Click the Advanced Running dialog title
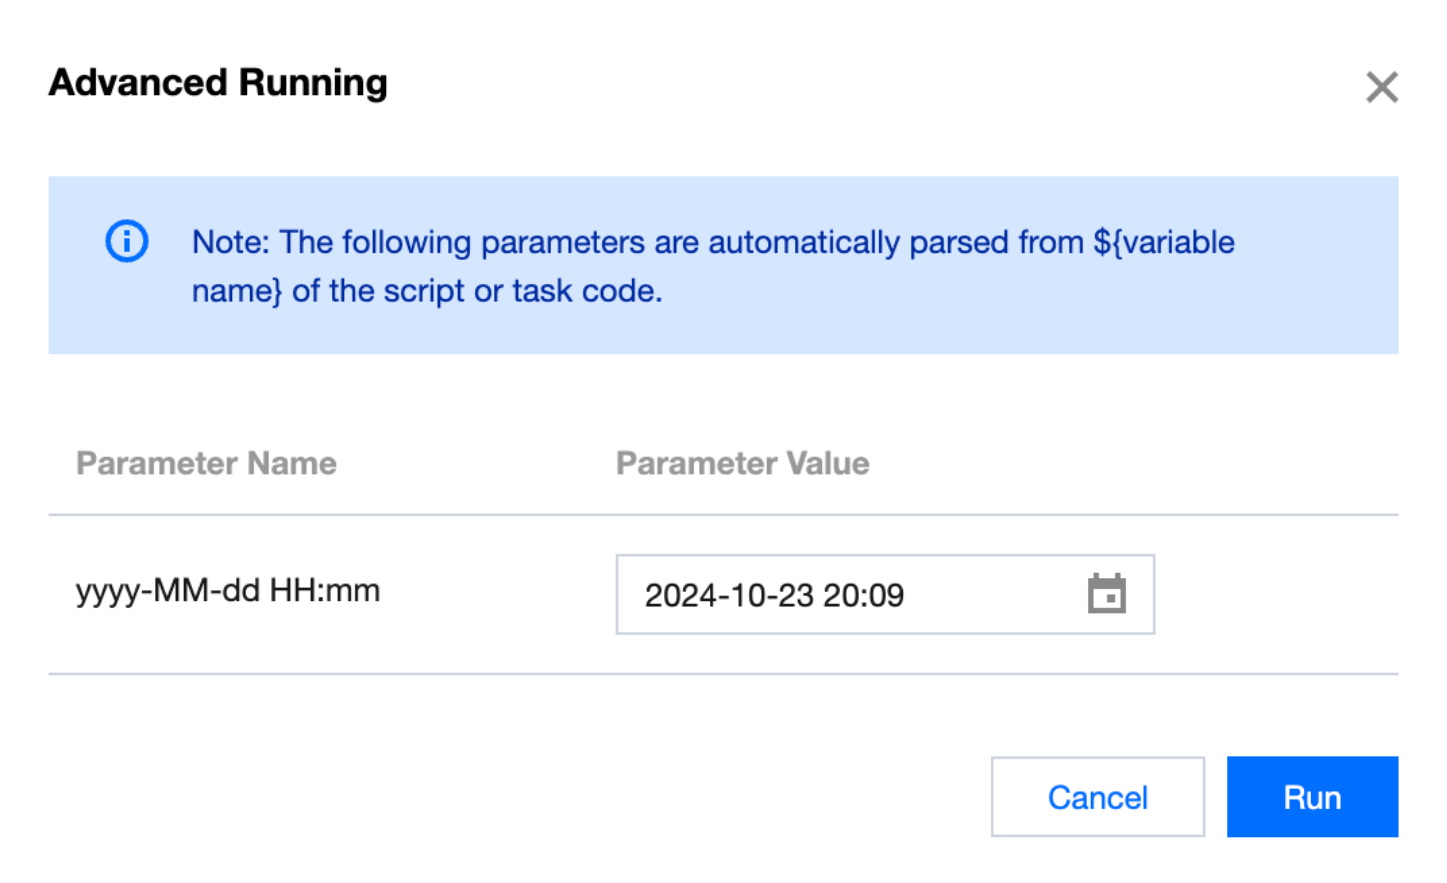1447x883 pixels. pyautogui.click(x=218, y=83)
